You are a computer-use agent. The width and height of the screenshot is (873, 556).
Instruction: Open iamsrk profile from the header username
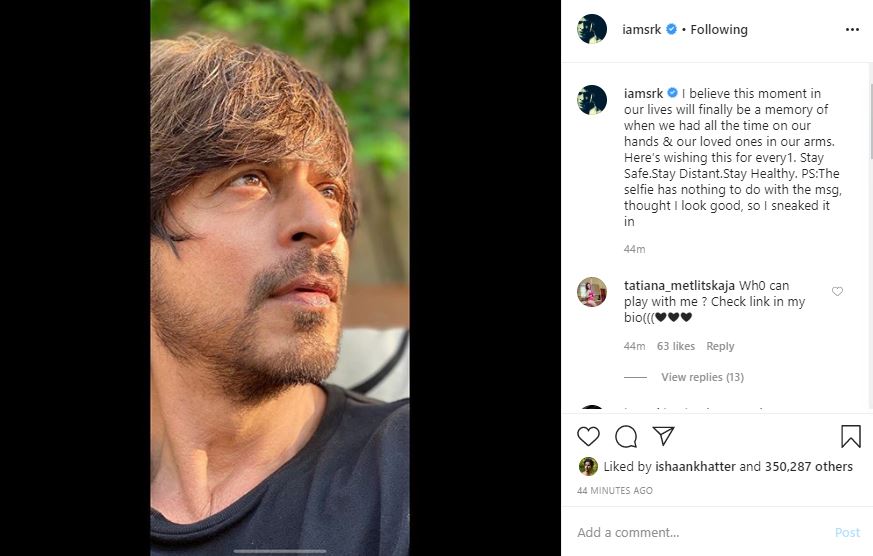pyautogui.click(x=643, y=30)
